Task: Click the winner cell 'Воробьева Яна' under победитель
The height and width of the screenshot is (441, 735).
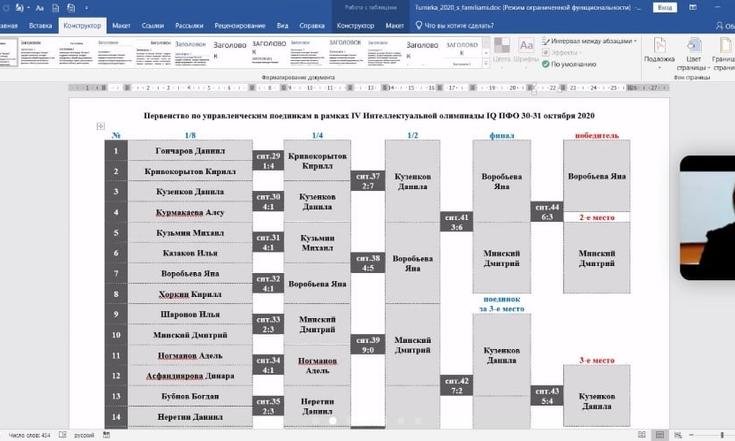Action: coord(597,176)
